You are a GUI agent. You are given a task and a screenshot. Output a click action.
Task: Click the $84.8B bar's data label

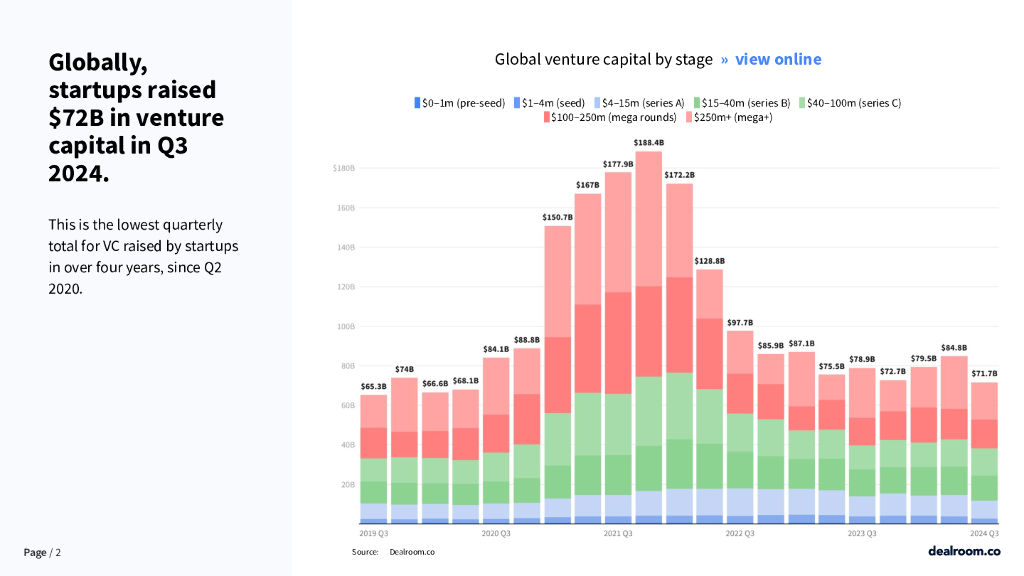point(954,347)
